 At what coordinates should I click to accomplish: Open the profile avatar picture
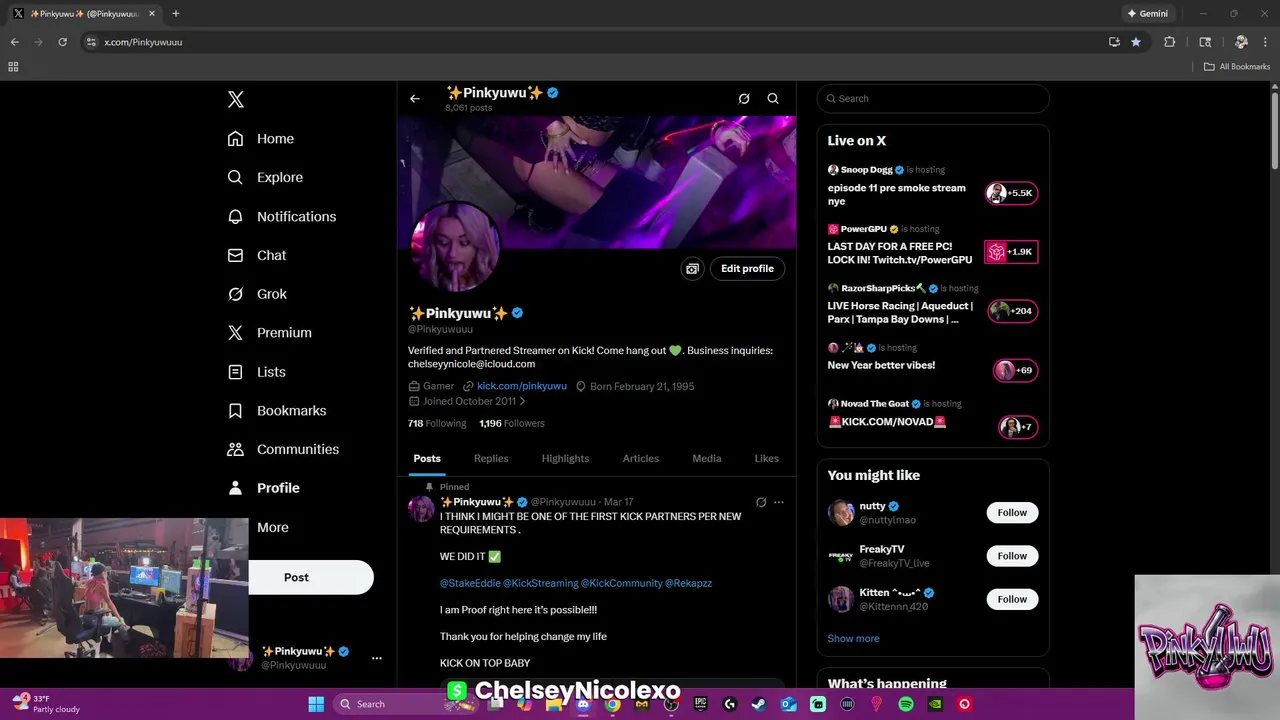454,247
